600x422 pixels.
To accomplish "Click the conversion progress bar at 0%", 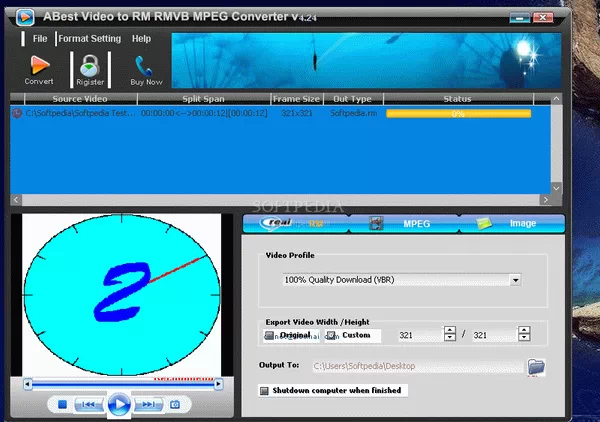I will (x=458, y=114).
